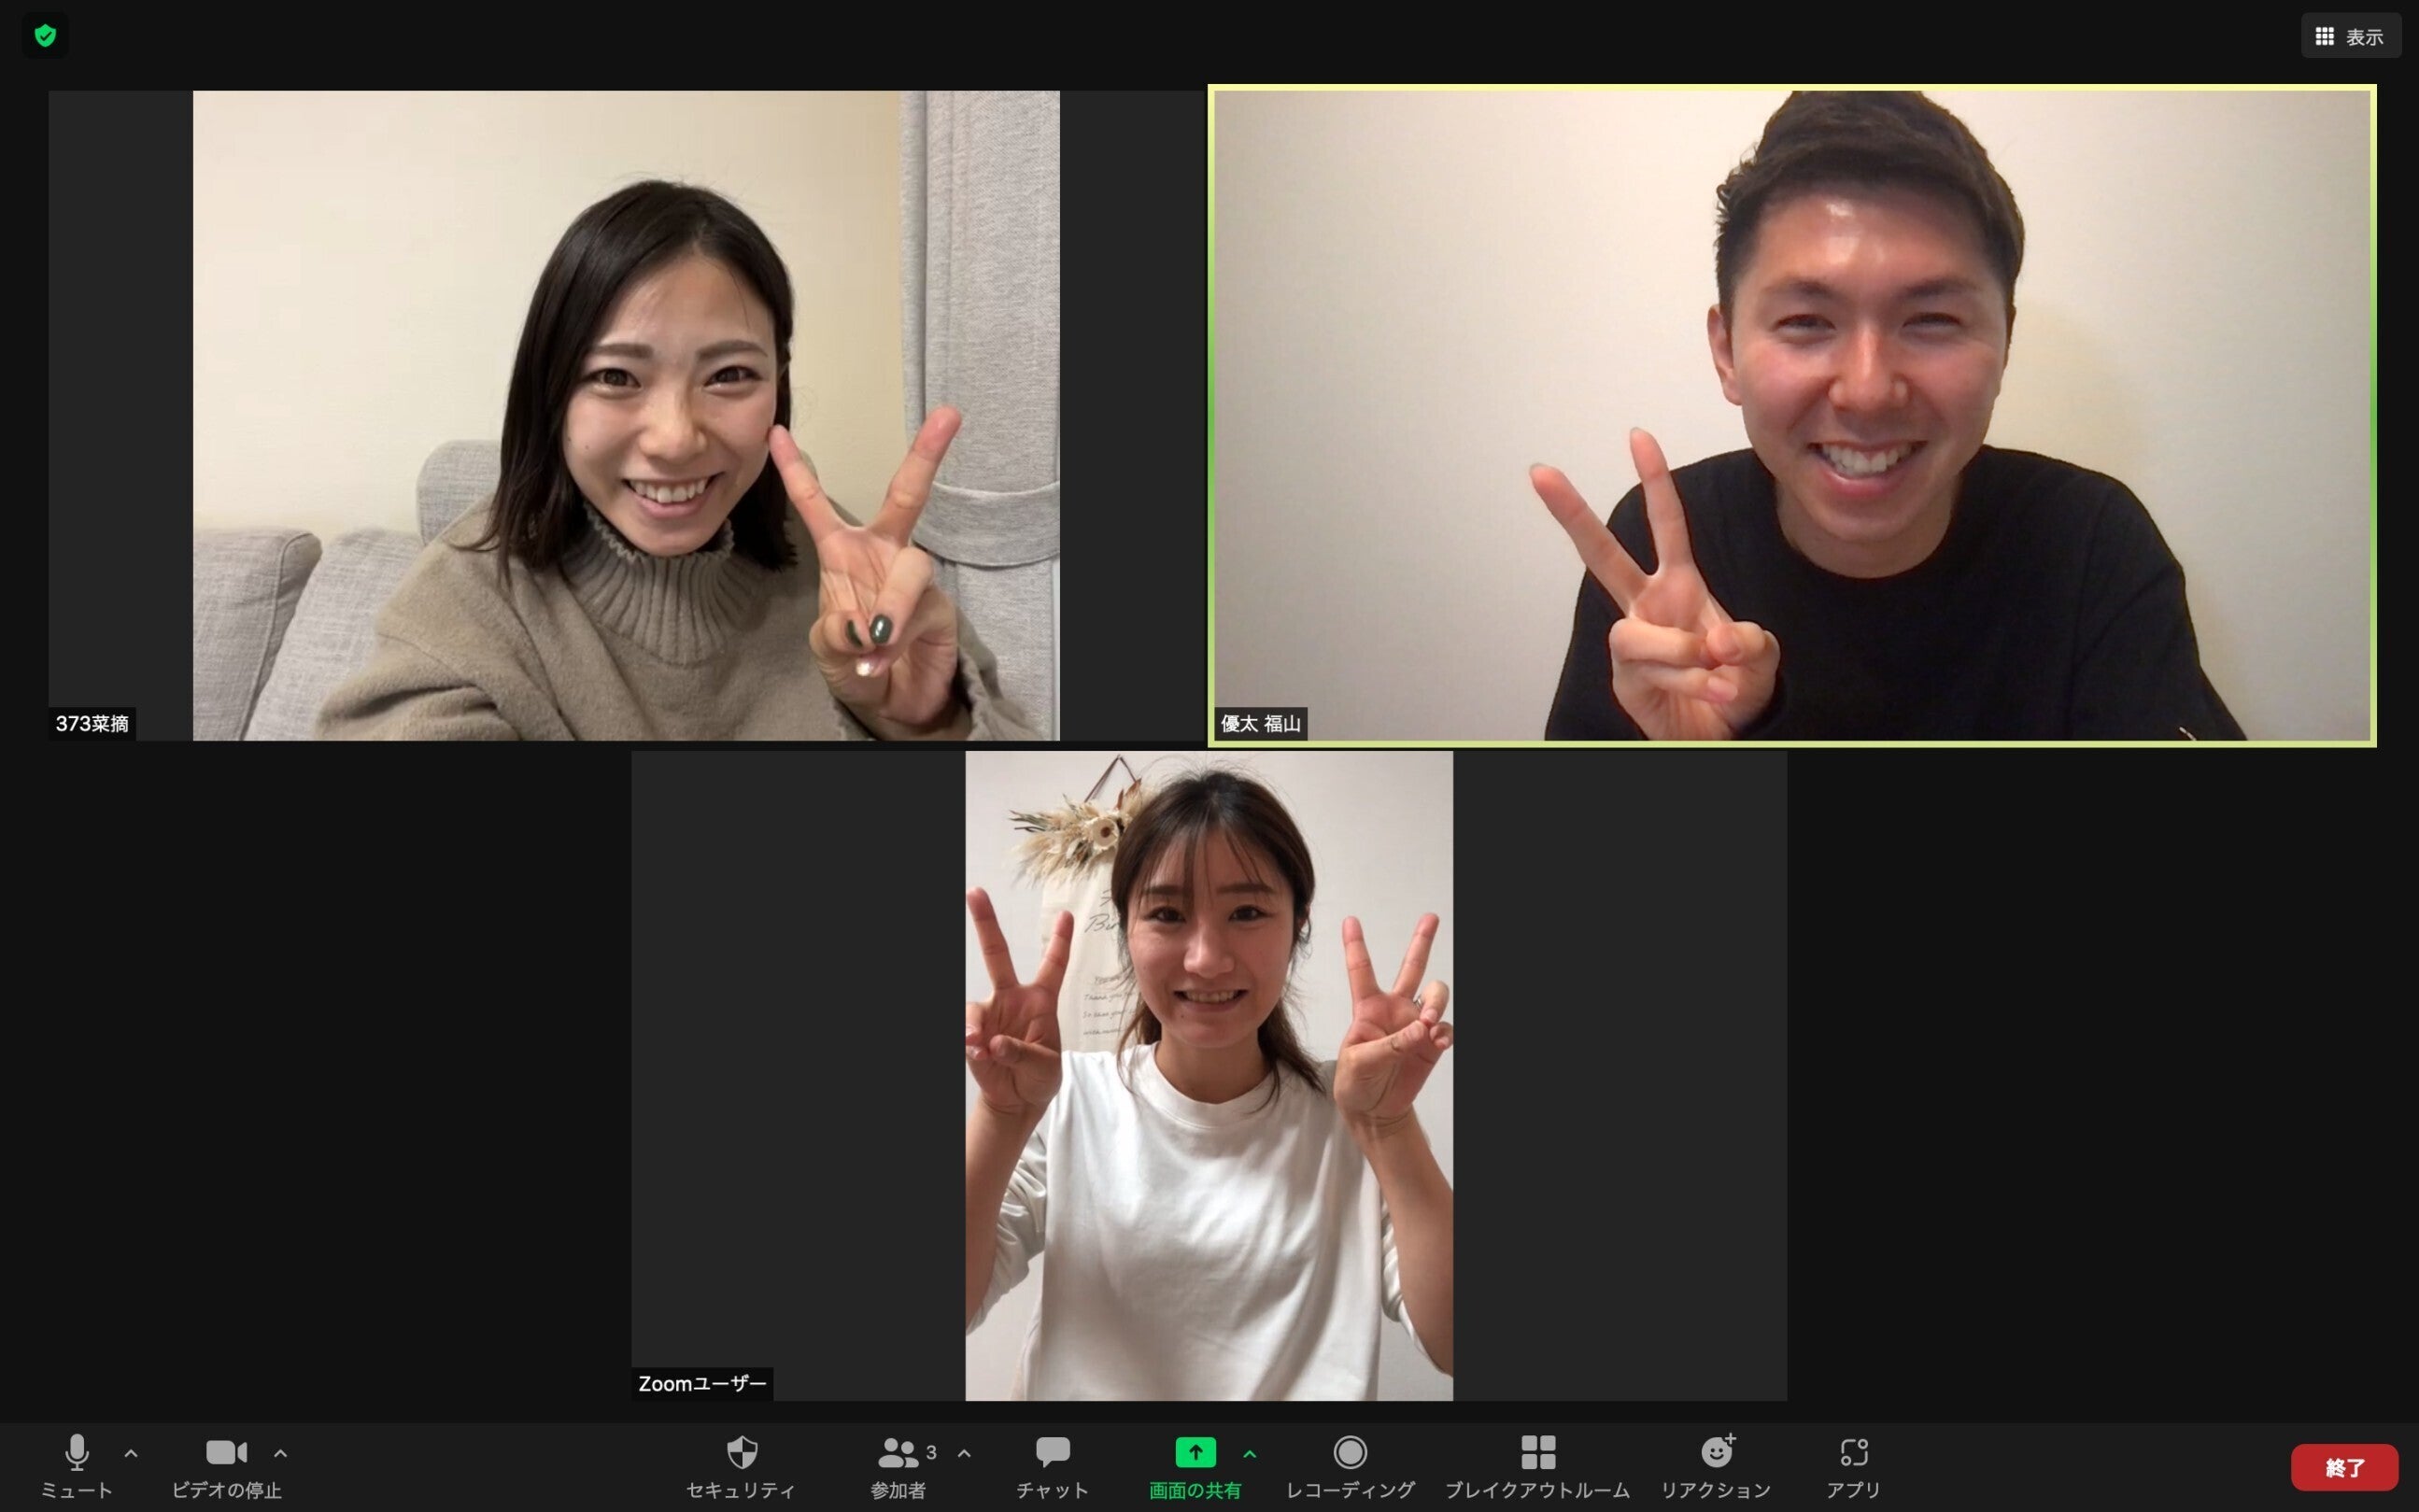The height and width of the screenshot is (1512, 2419).
Task: Open the View (表示) layout menu
Action: (x=2350, y=37)
